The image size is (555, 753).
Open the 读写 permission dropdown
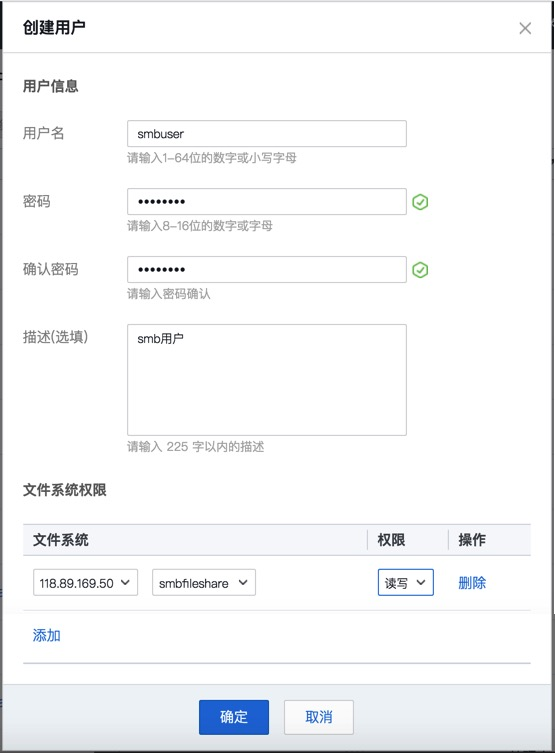pos(406,583)
